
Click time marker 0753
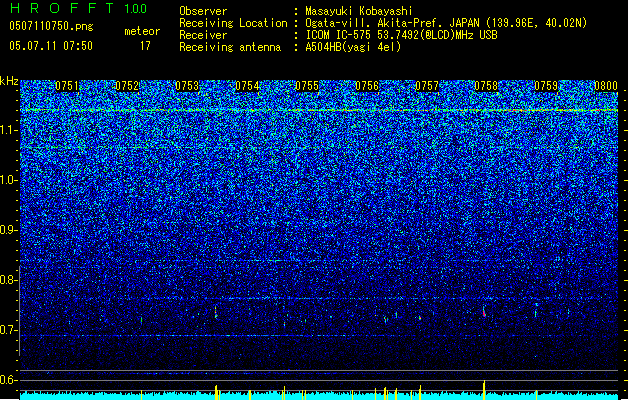pyautogui.click(x=187, y=86)
